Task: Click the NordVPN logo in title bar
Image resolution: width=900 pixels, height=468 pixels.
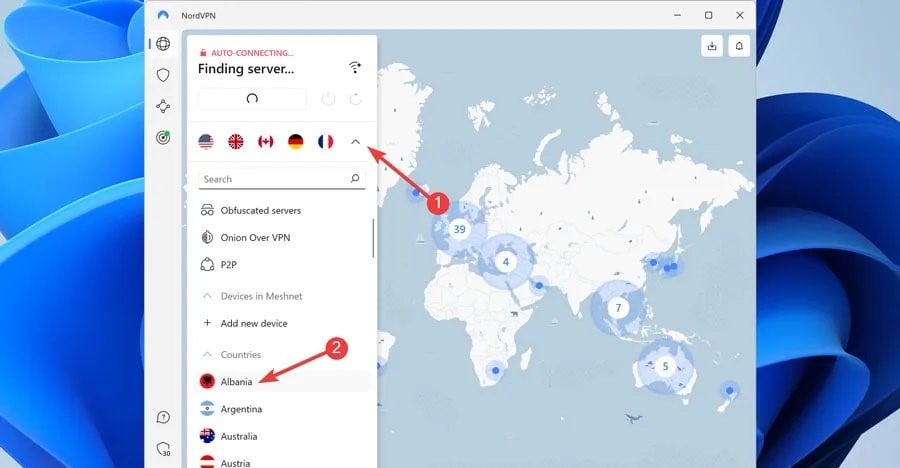Action: point(163,15)
